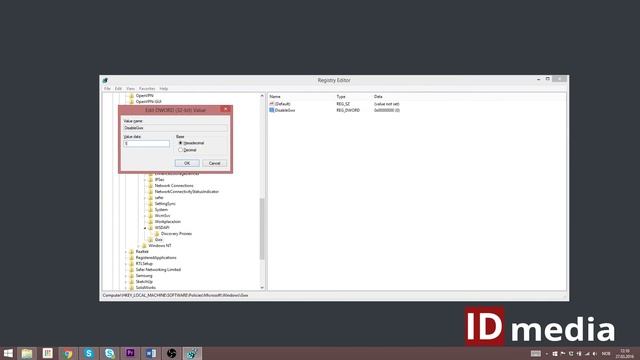Click the RegisteredApplications folder icon
The width and height of the screenshot is (640, 360).
pyautogui.click(x=131, y=258)
